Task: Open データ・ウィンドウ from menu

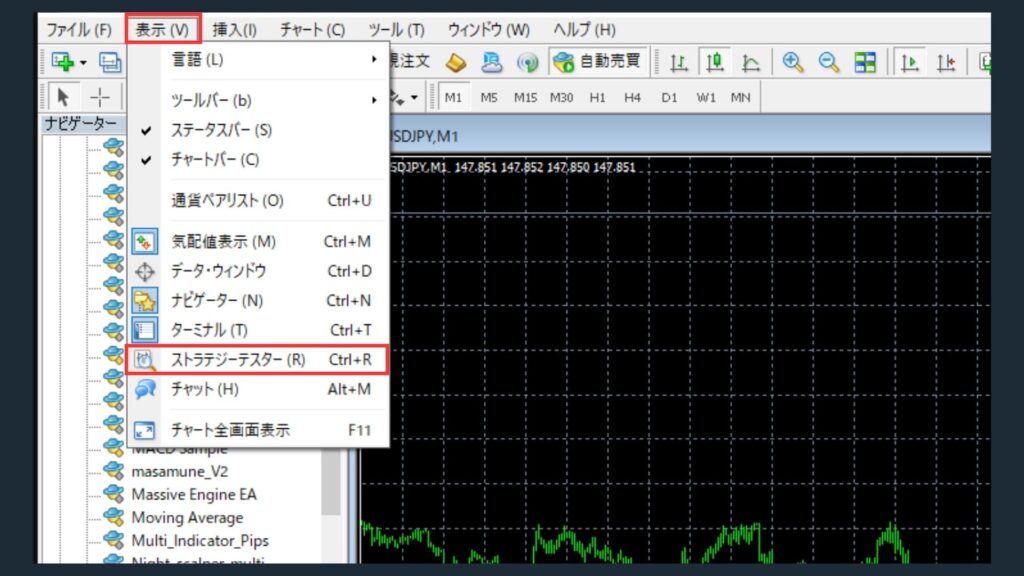Action: (258, 271)
